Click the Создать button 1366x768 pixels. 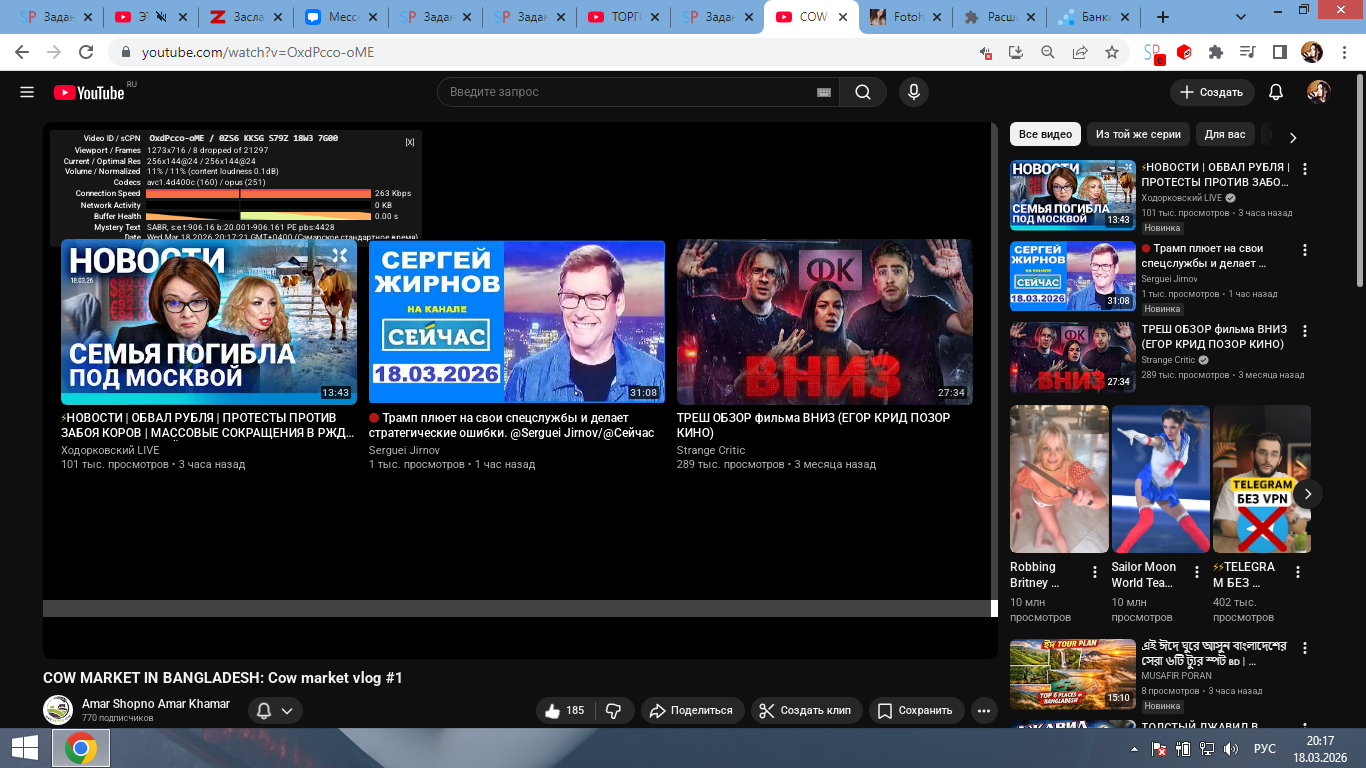pos(1211,92)
